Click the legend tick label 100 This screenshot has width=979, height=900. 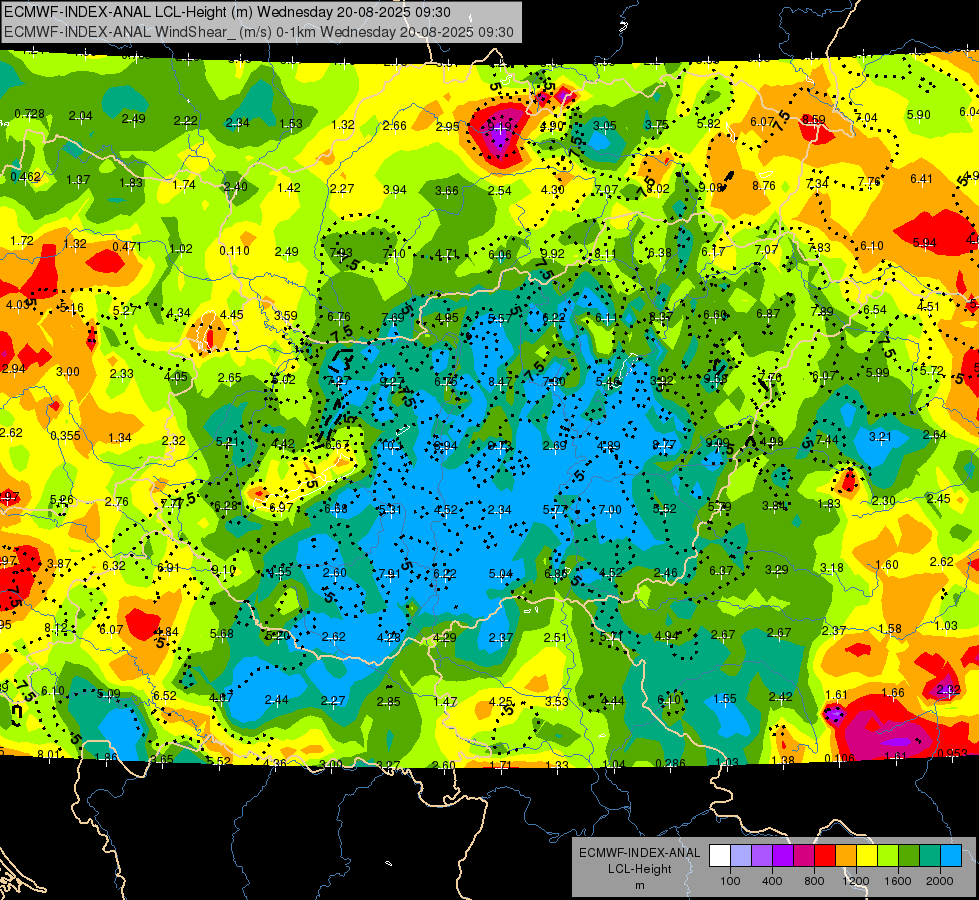tap(730, 881)
